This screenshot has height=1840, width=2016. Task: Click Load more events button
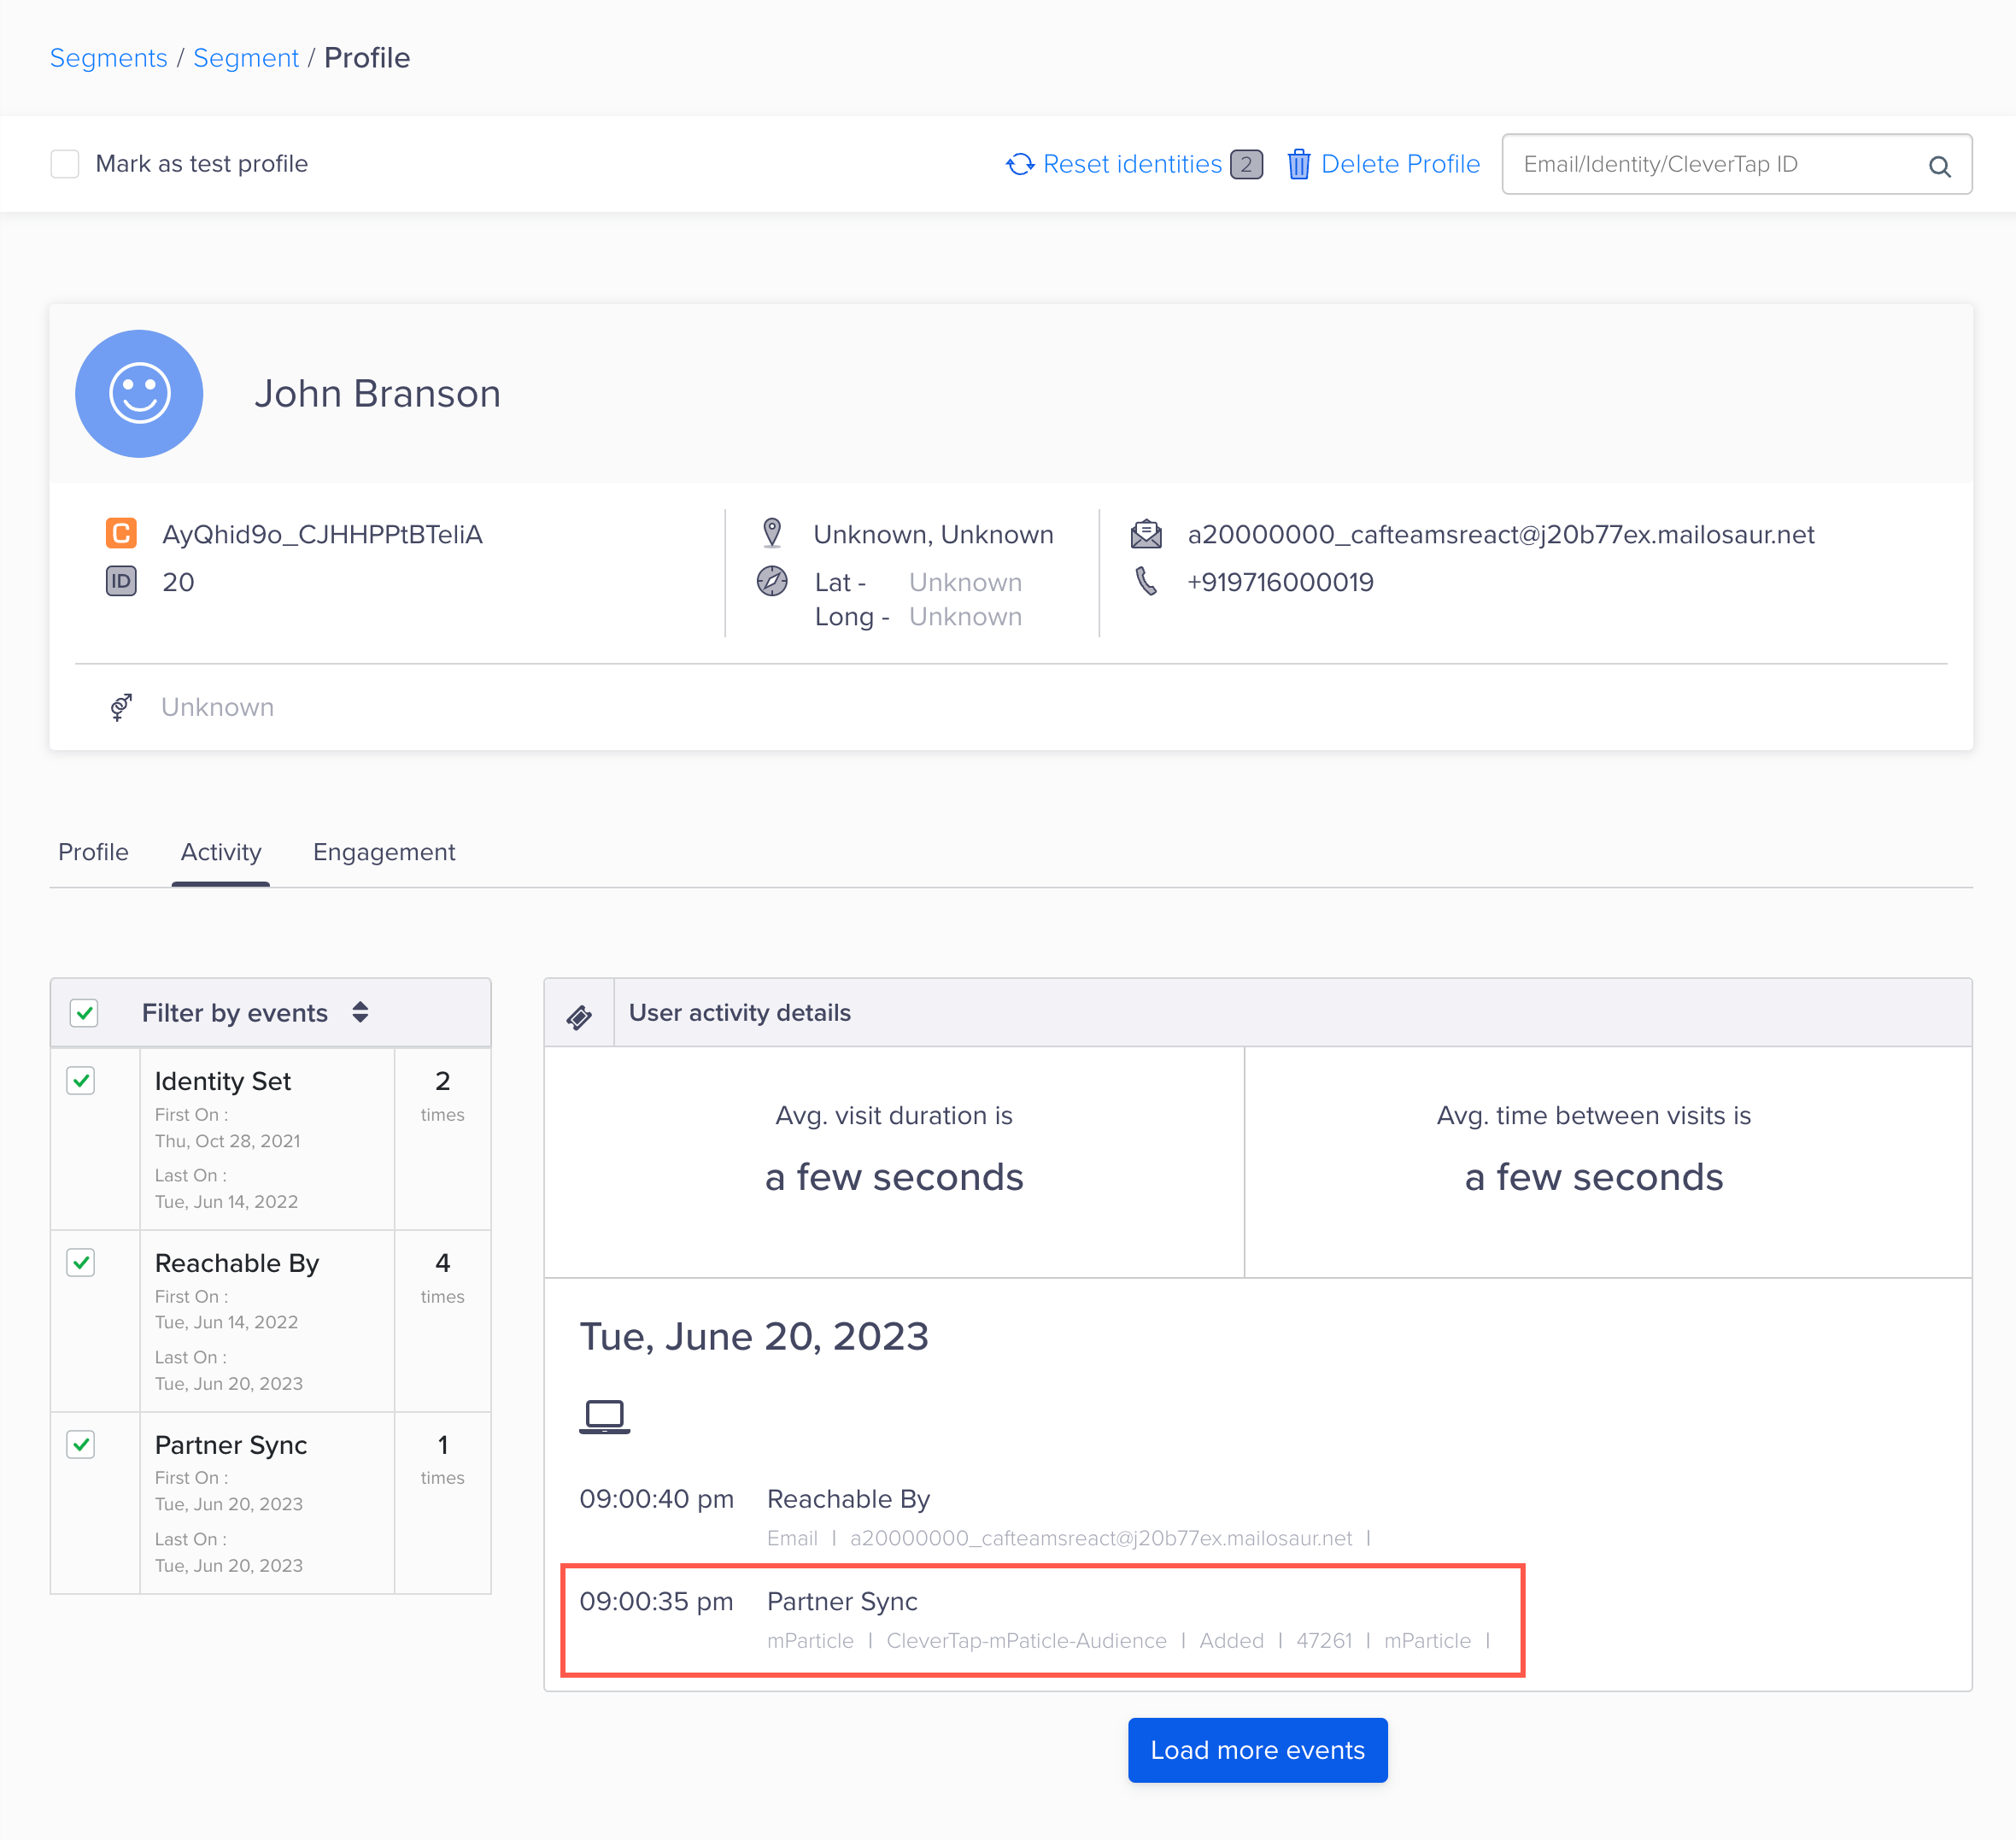(x=1257, y=1747)
